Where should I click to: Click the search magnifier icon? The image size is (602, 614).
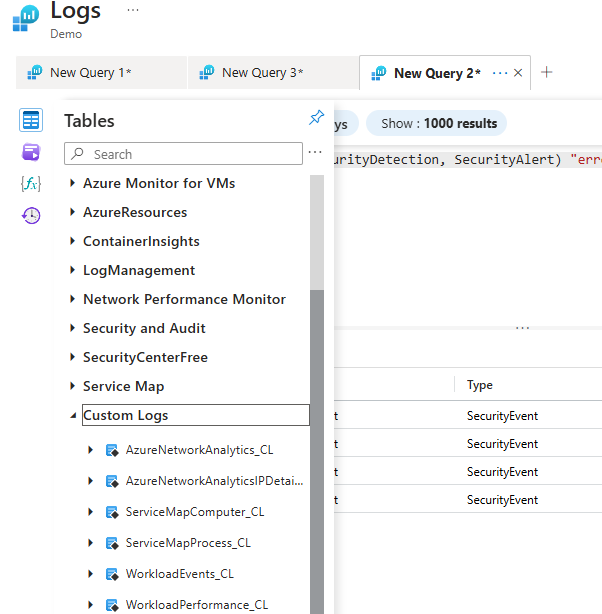click(x=78, y=154)
